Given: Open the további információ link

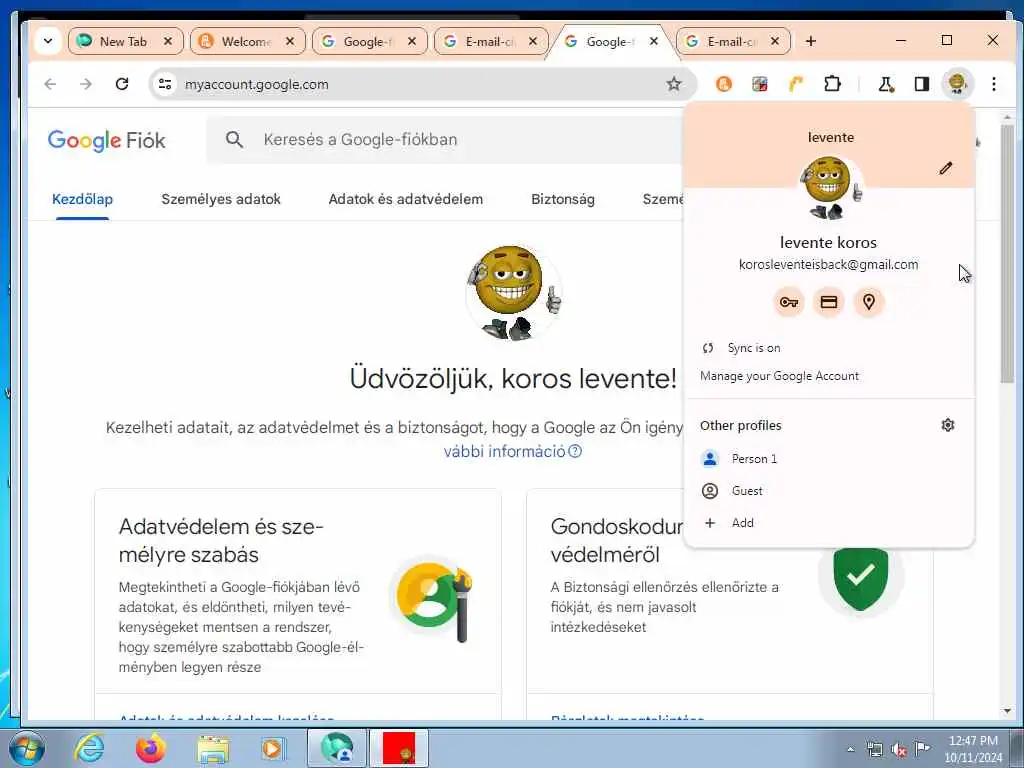Looking at the screenshot, I should coord(512,451).
